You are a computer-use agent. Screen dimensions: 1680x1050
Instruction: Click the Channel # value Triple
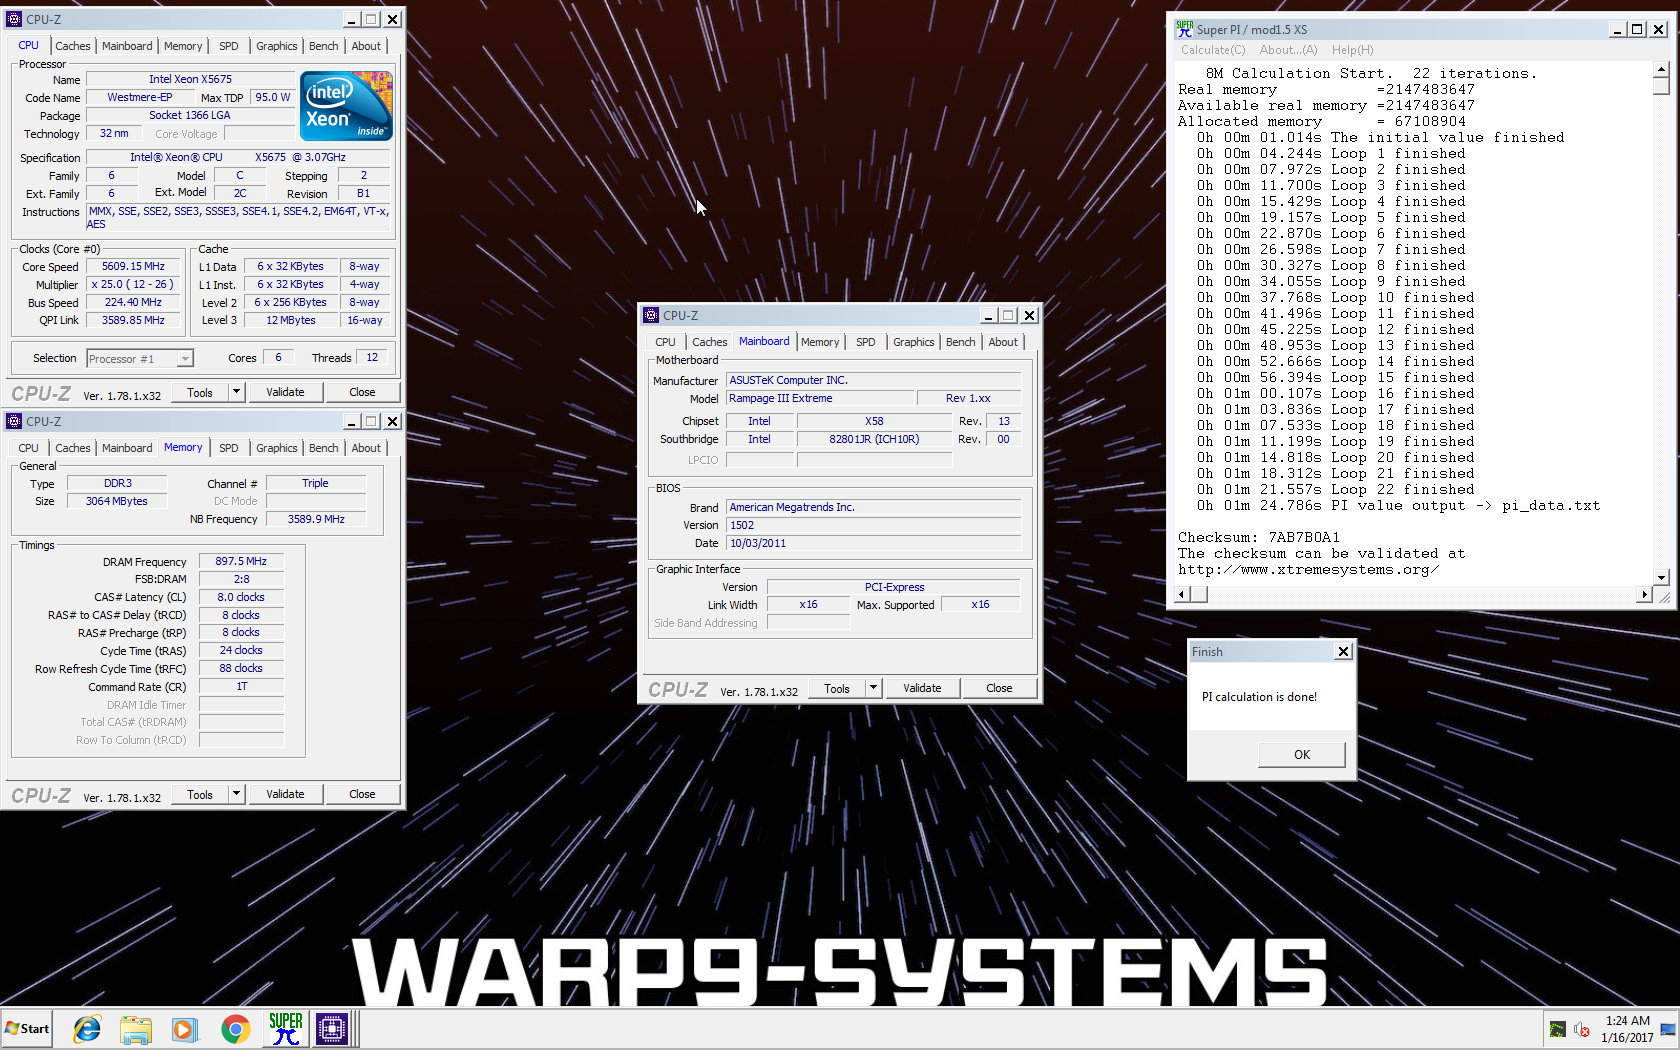tap(316, 483)
